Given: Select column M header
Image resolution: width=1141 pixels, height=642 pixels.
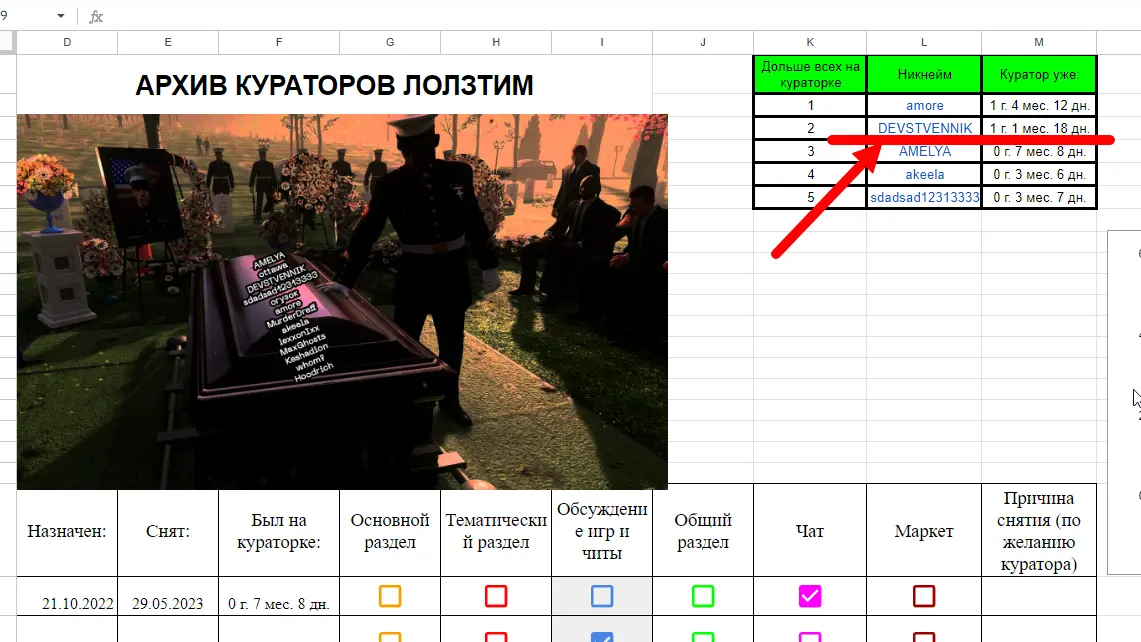Looking at the screenshot, I should click(x=1039, y=42).
